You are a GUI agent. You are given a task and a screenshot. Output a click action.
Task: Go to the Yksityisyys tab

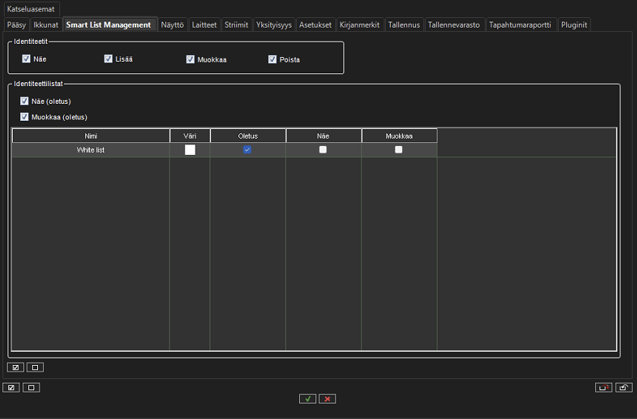(274, 25)
